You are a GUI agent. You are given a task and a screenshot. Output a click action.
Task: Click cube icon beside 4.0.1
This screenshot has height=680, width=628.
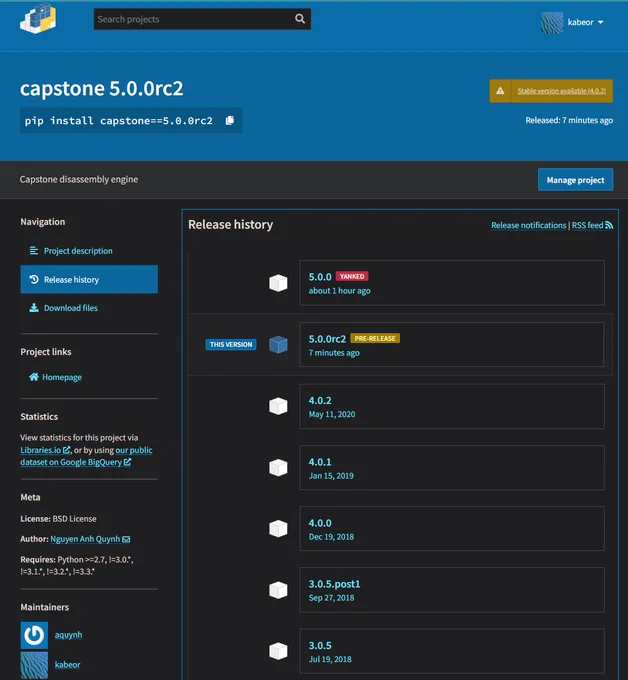click(x=278, y=468)
